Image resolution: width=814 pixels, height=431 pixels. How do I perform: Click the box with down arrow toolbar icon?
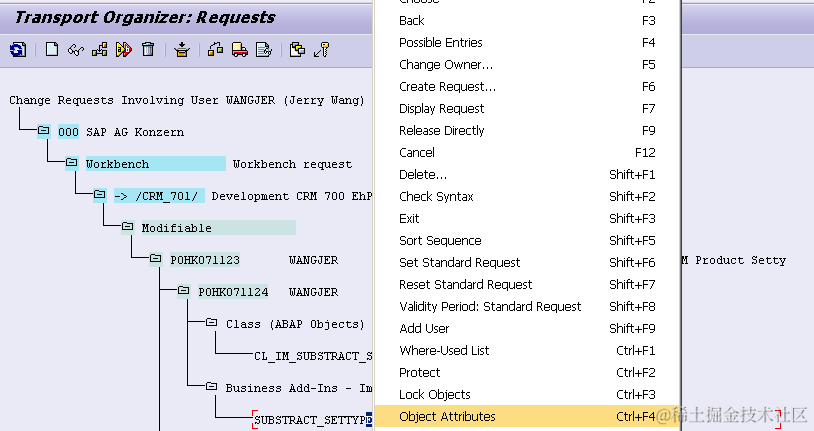click(x=182, y=50)
